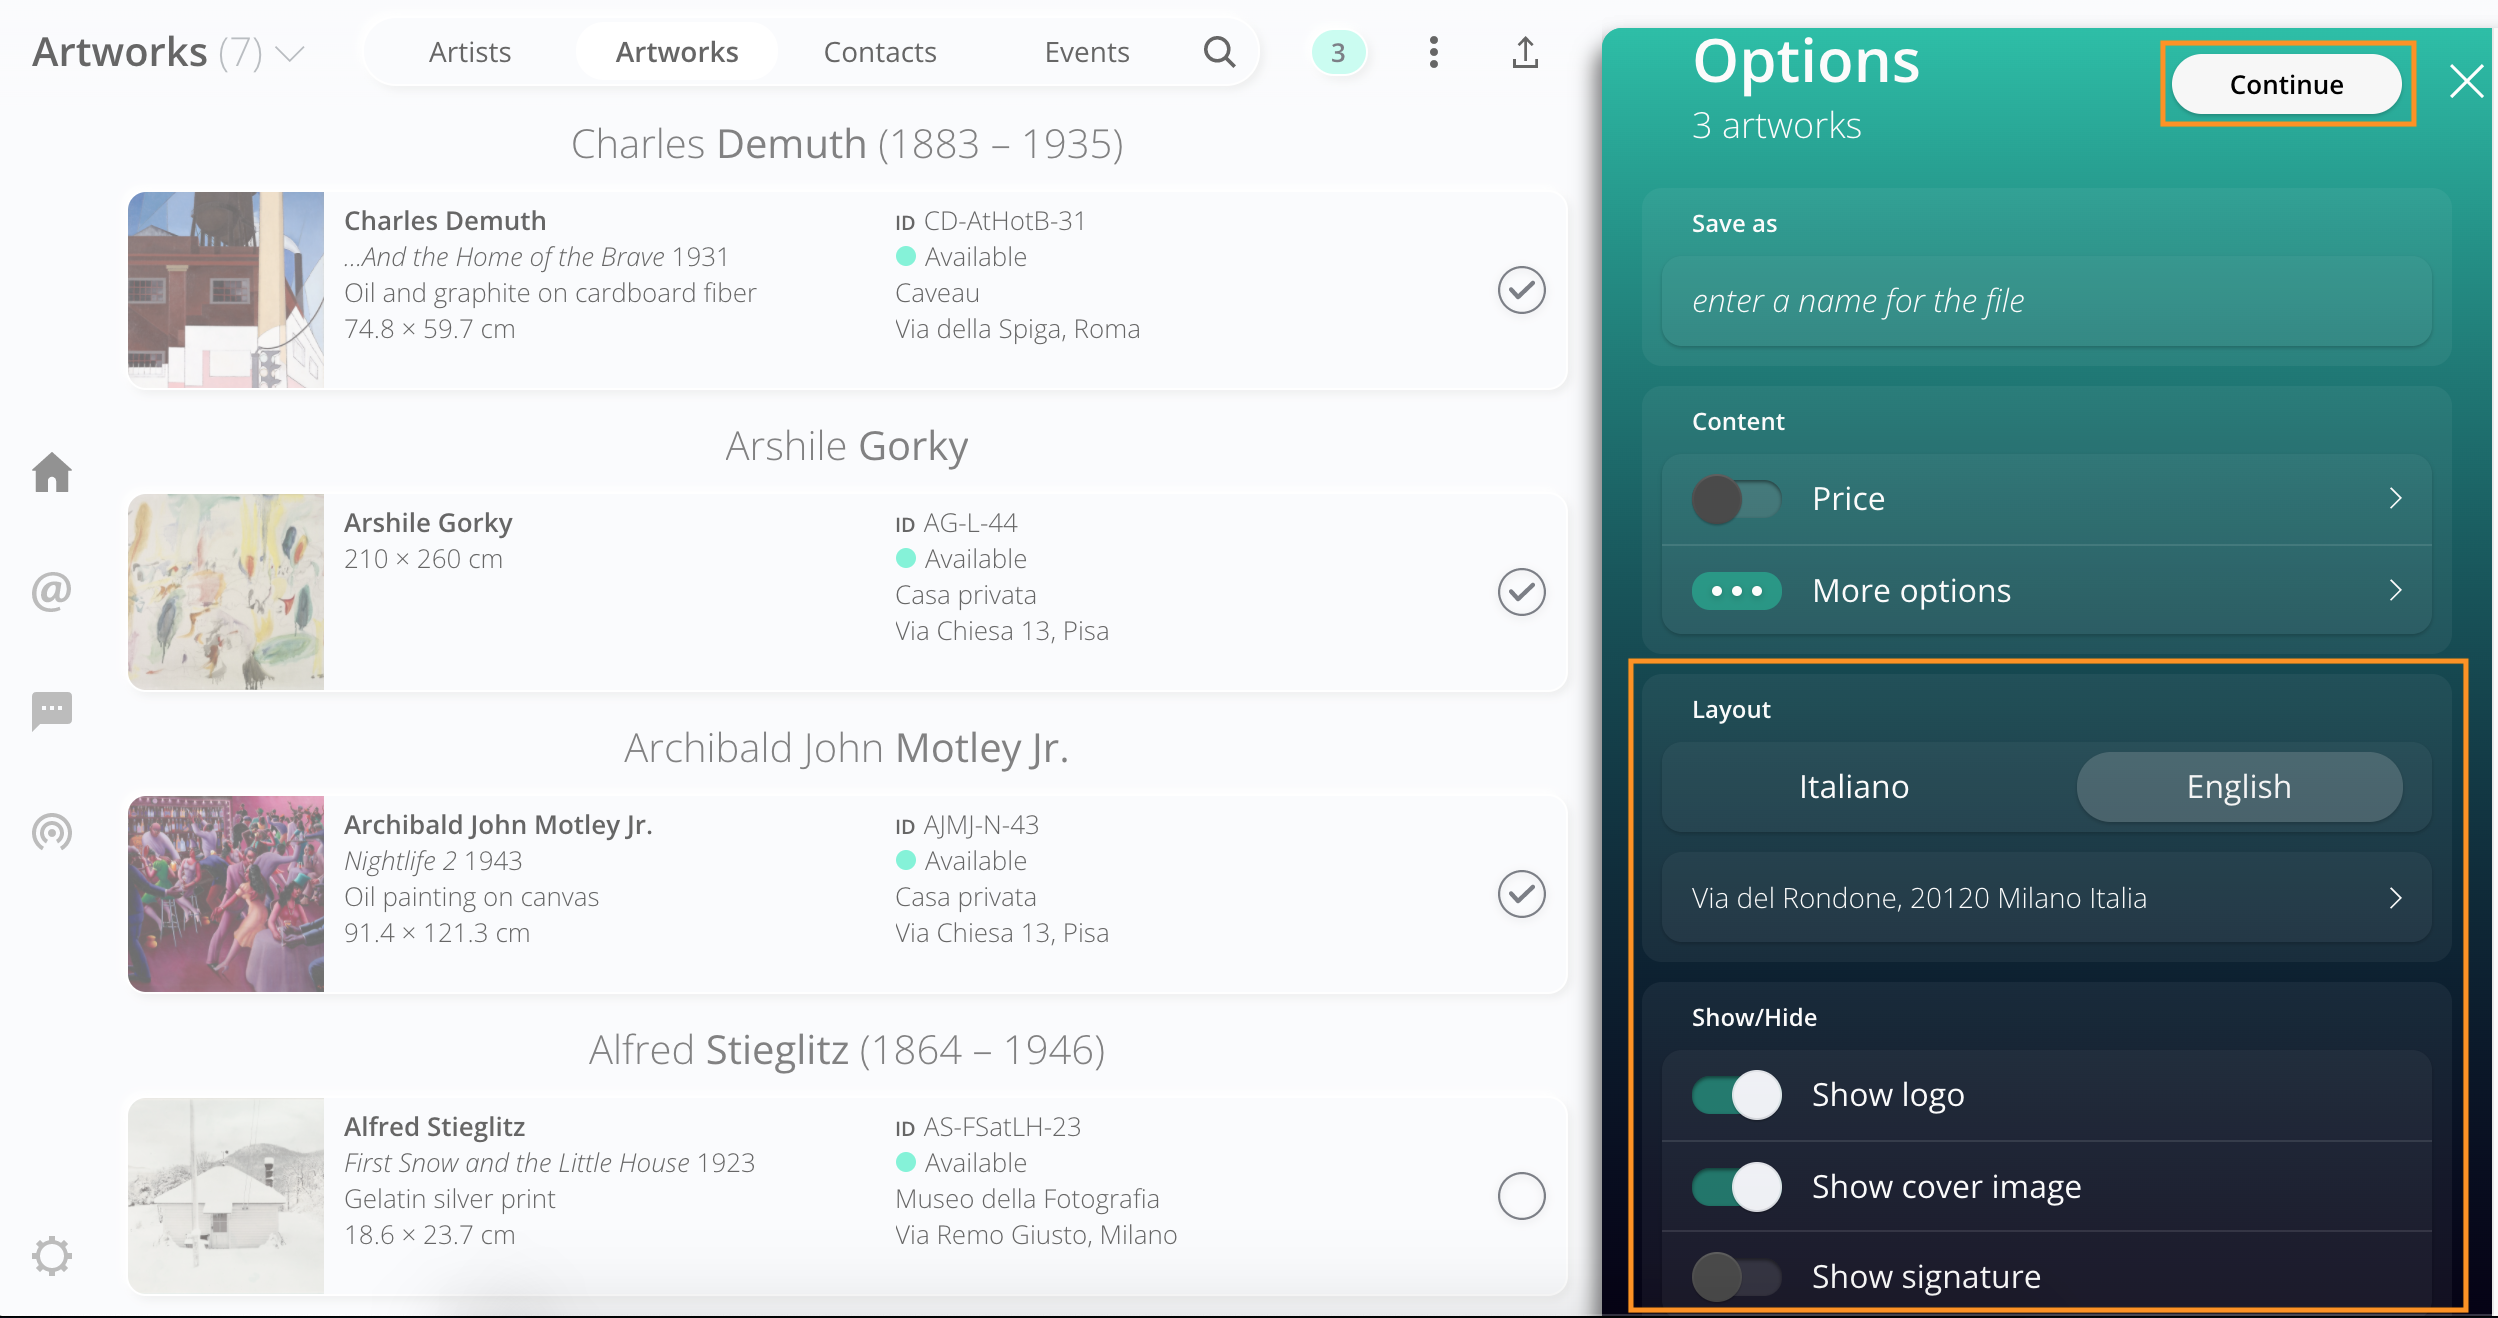Enable the Price toggle
Image resolution: width=2498 pixels, height=1318 pixels.
pyautogui.click(x=1736, y=499)
